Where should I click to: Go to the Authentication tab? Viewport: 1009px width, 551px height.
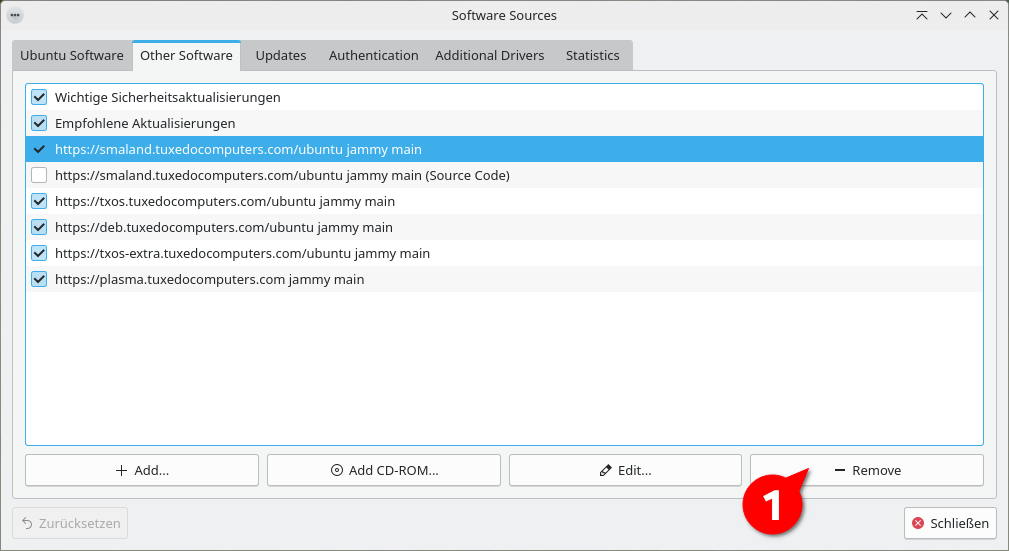click(x=373, y=55)
